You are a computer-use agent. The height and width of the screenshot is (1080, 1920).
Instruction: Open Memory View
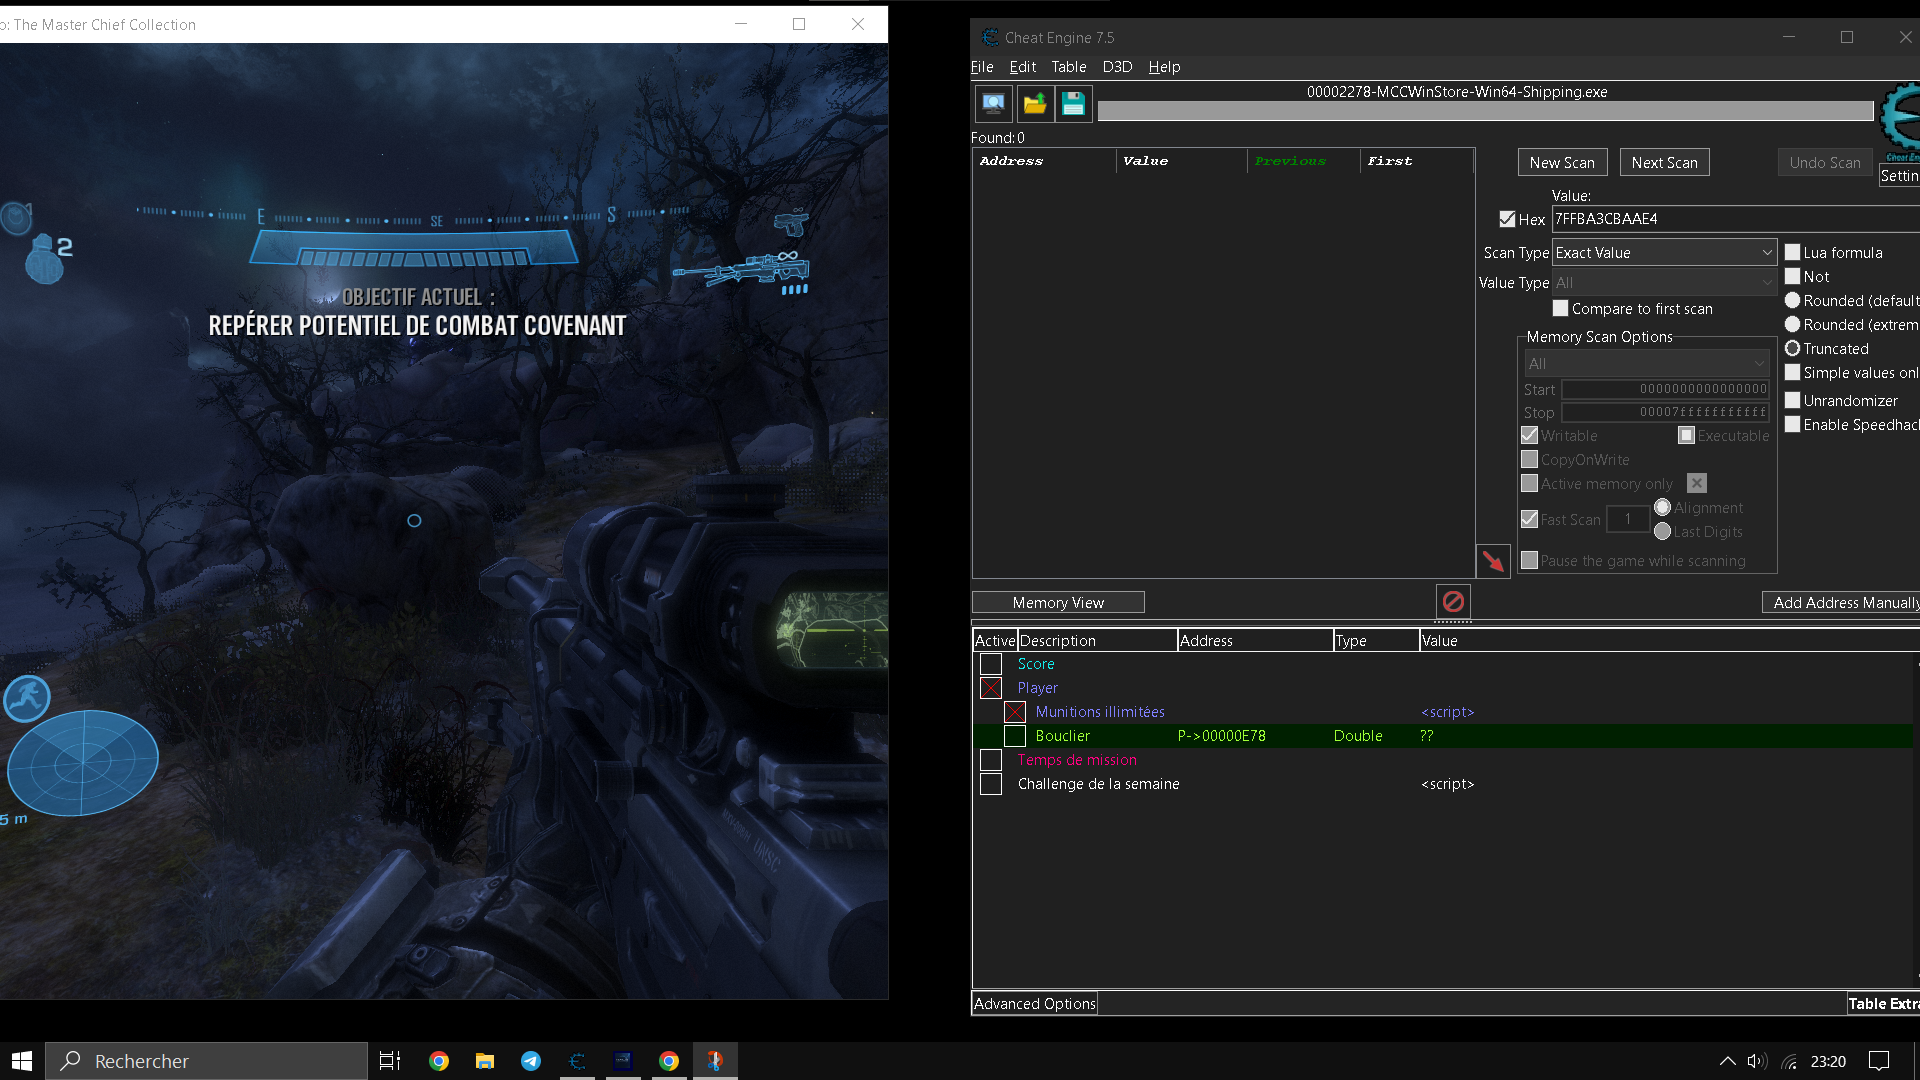[x=1058, y=603]
